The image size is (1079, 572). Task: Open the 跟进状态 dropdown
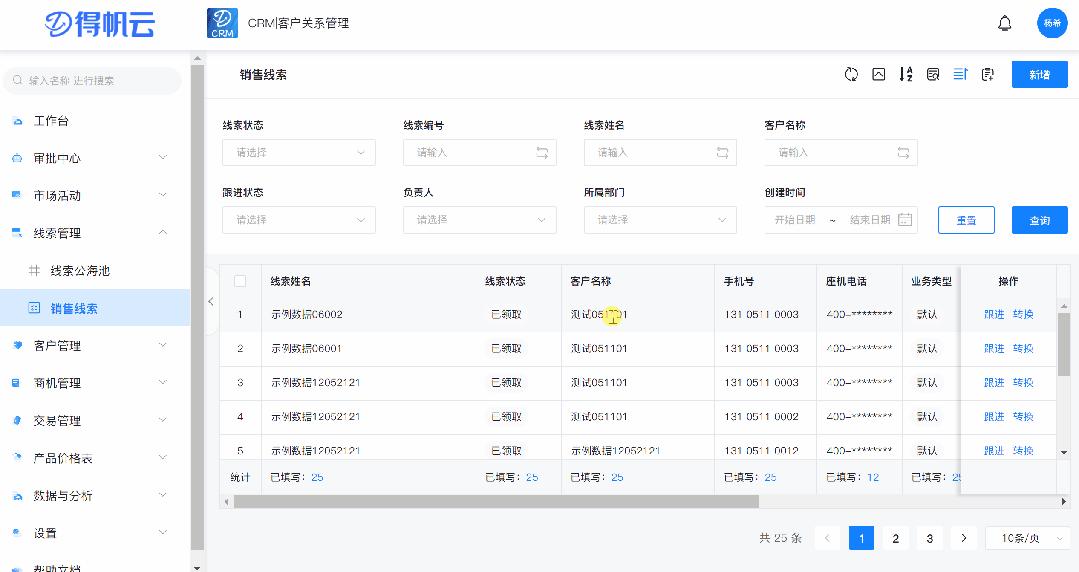click(299, 220)
